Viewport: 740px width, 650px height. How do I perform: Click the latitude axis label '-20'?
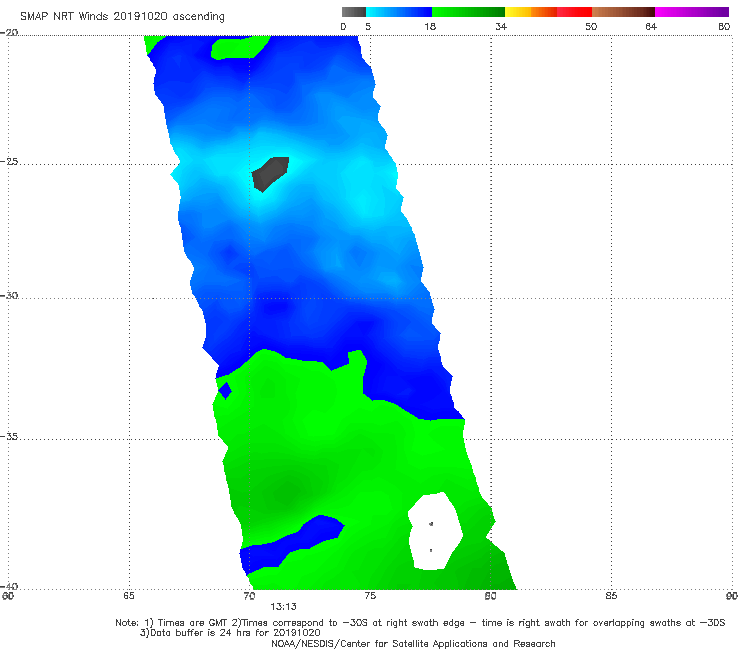point(9,33)
